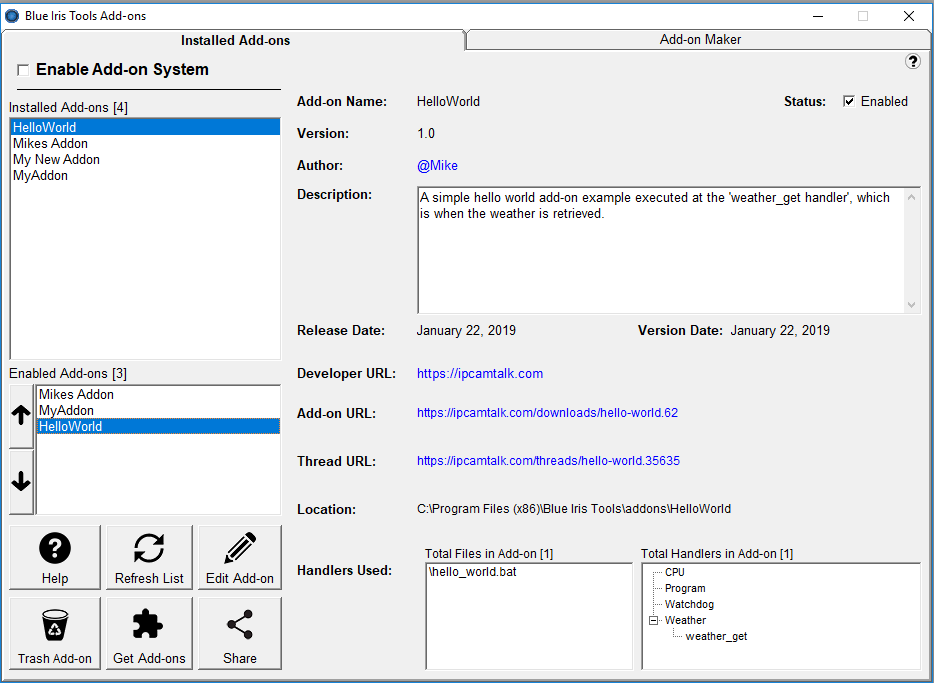Image resolution: width=934 pixels, height=683 pixels.
Task: Collapse the Weather handler tree node
Action: pos(654,620)
